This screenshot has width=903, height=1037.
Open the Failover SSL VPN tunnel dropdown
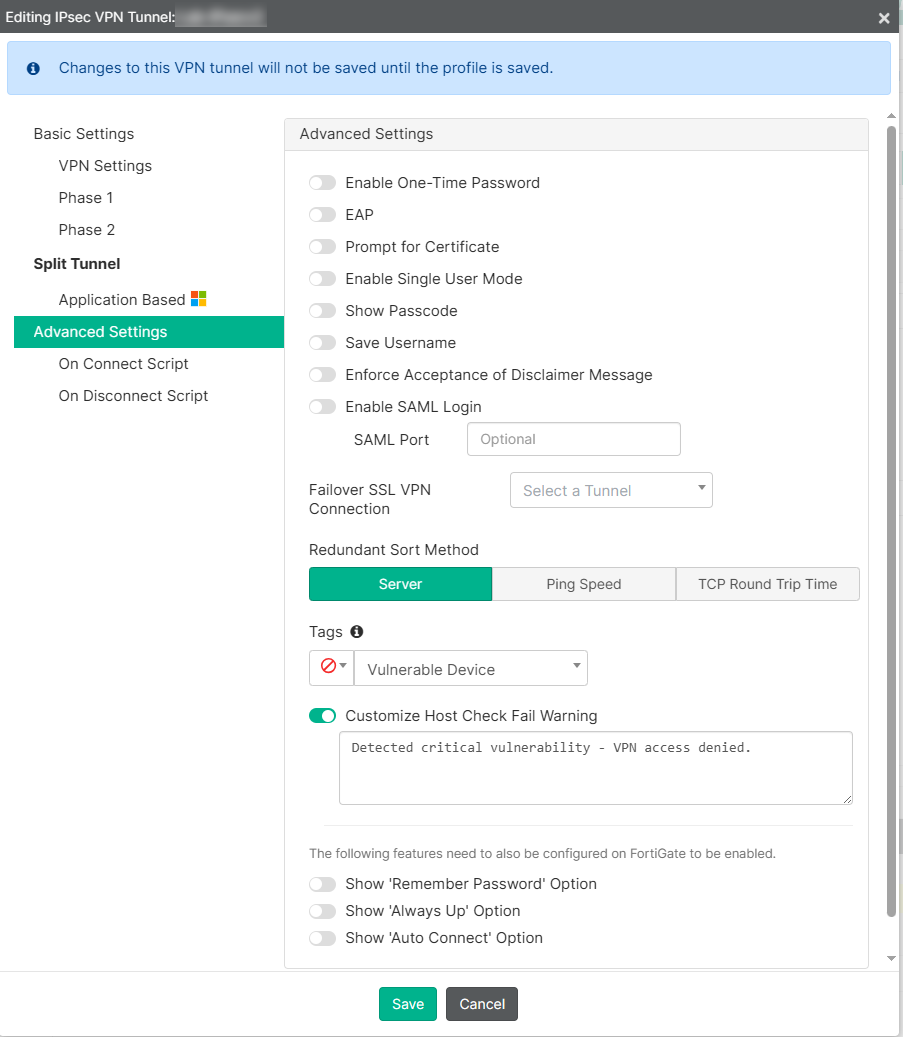pyautogui.click(x=611, y=490)
